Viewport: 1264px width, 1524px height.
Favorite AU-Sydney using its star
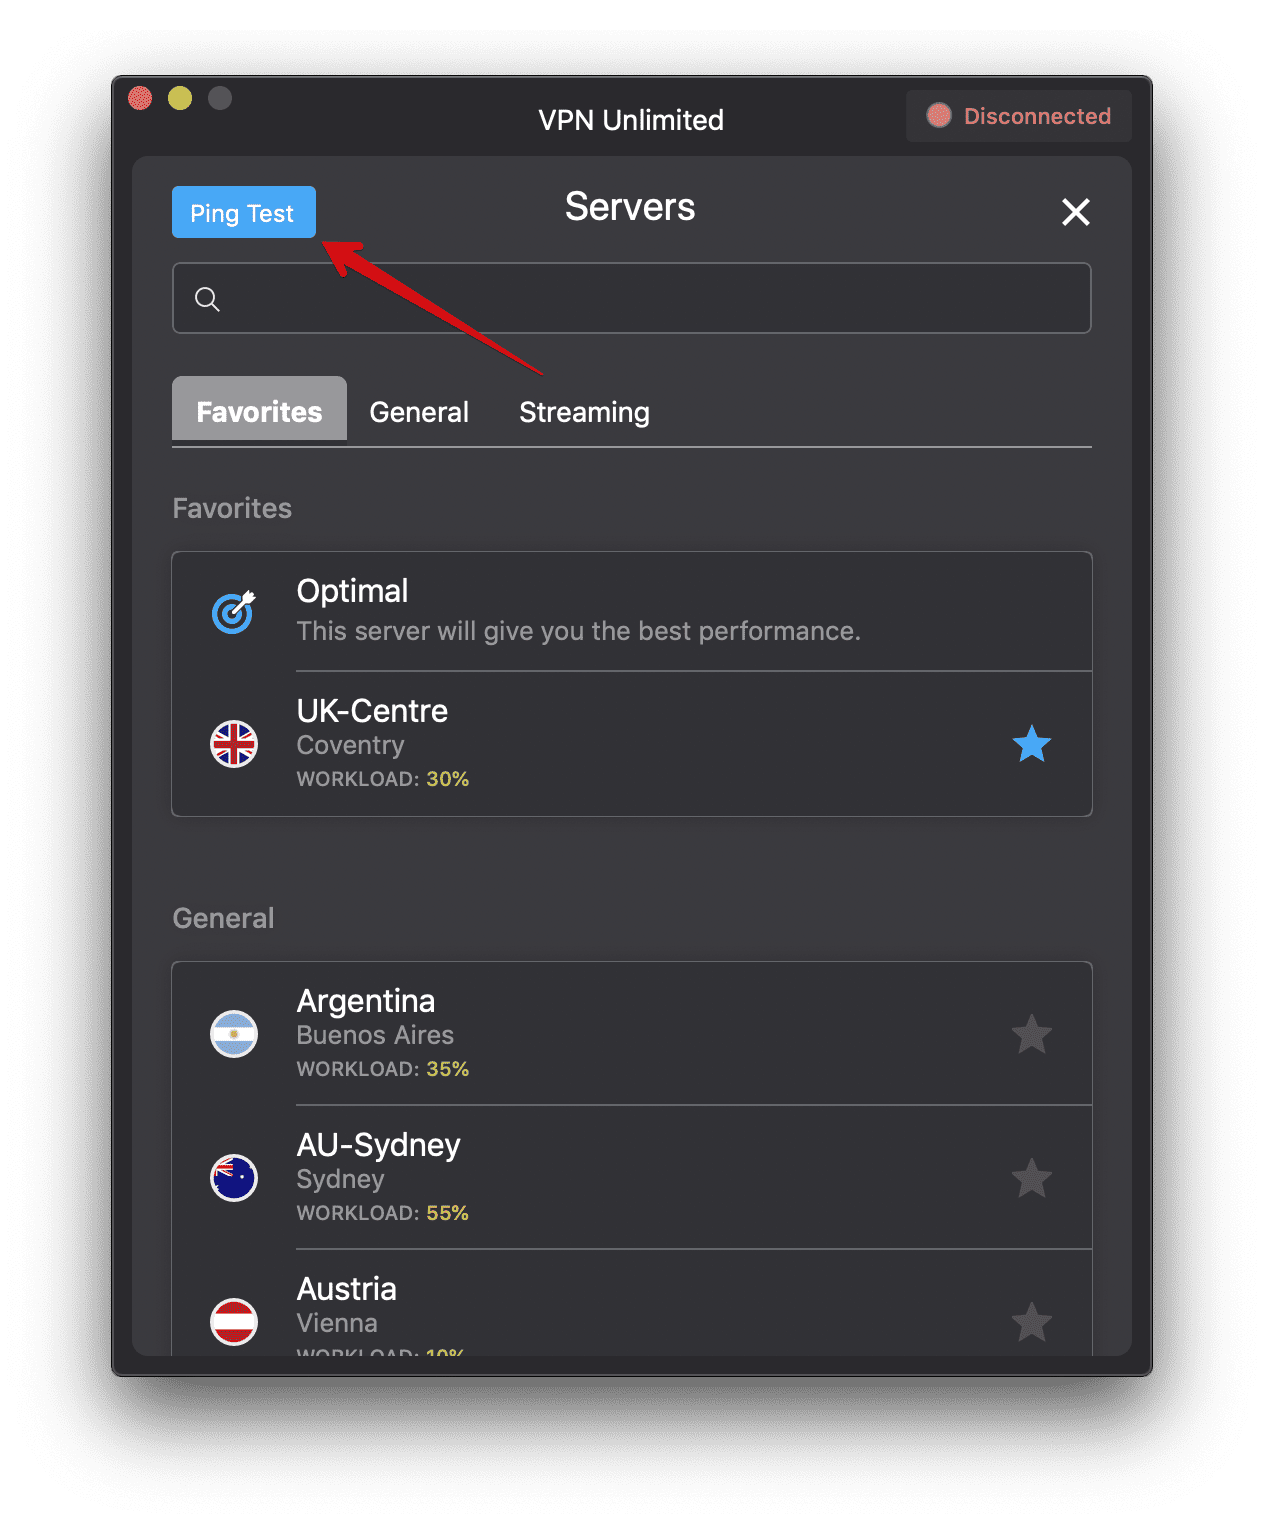1031,1178
